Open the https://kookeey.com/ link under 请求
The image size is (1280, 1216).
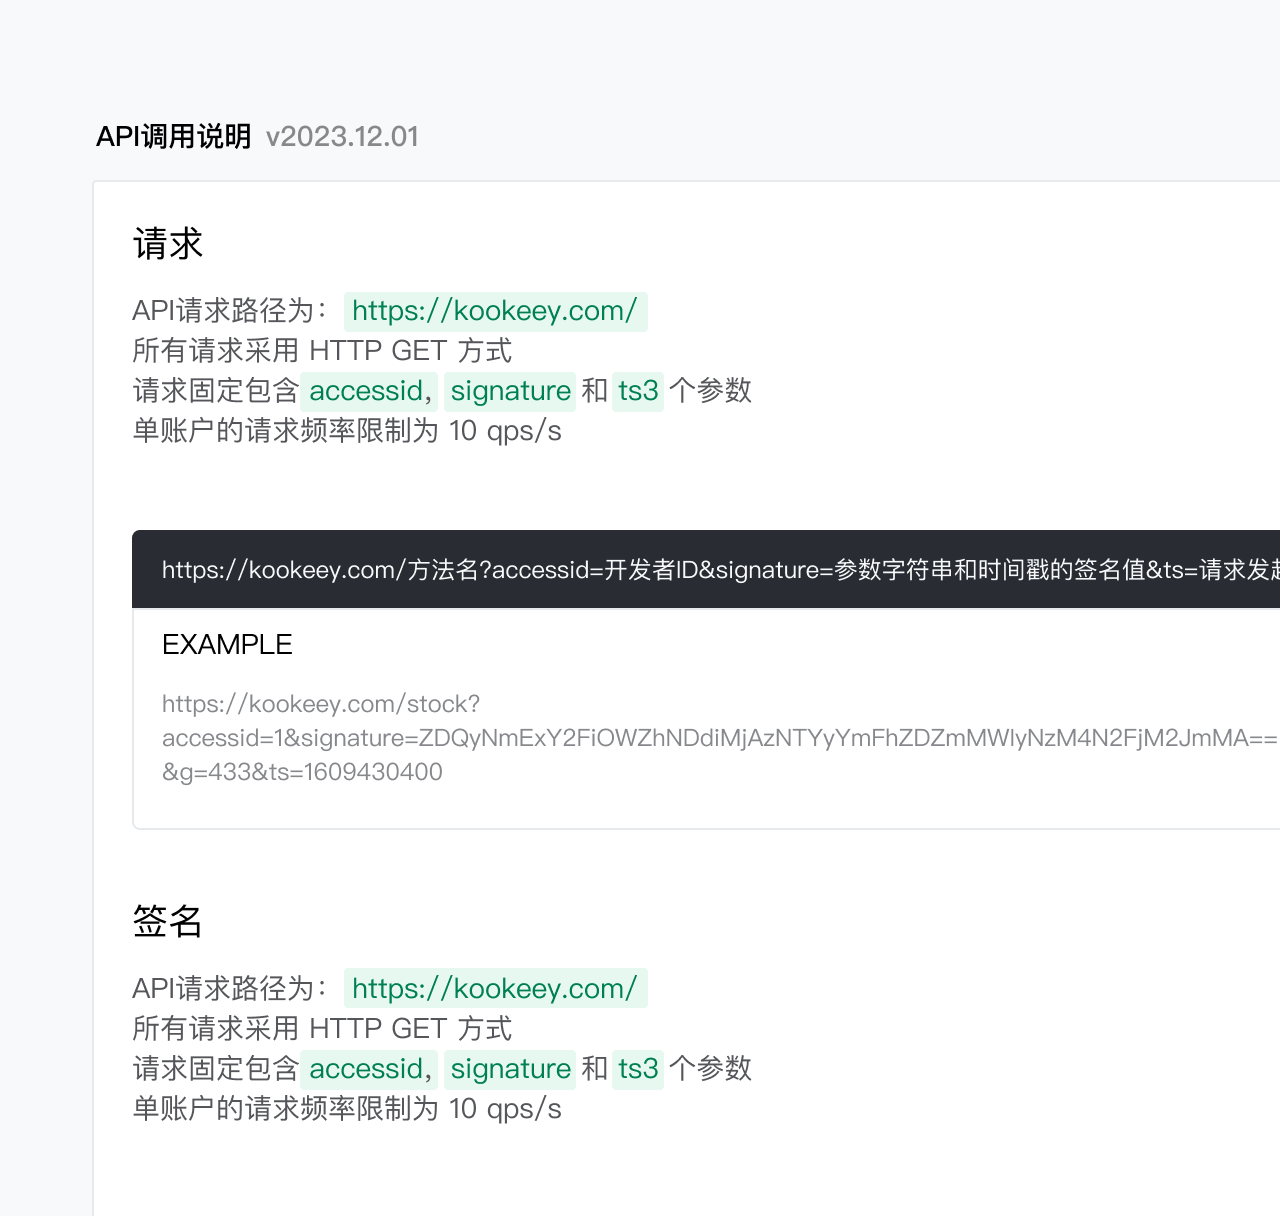495,311
